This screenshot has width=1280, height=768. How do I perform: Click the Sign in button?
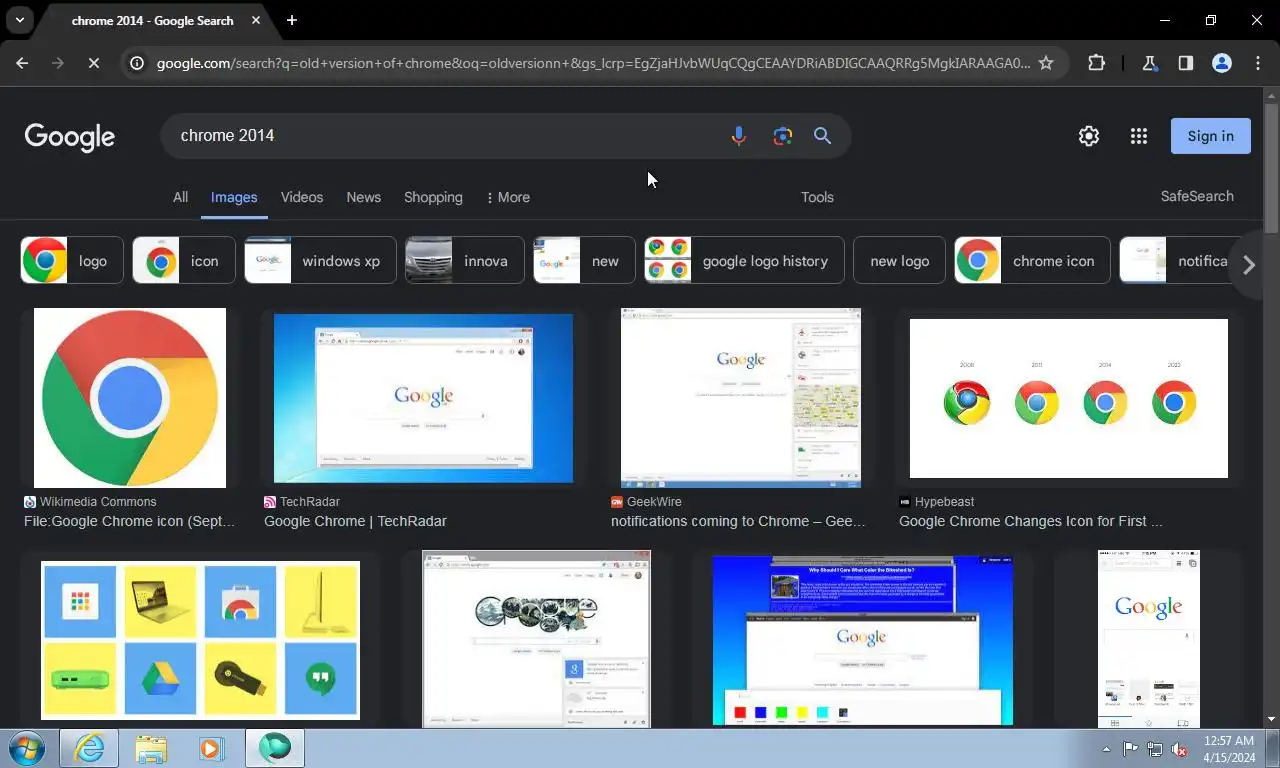[1210, 136]
